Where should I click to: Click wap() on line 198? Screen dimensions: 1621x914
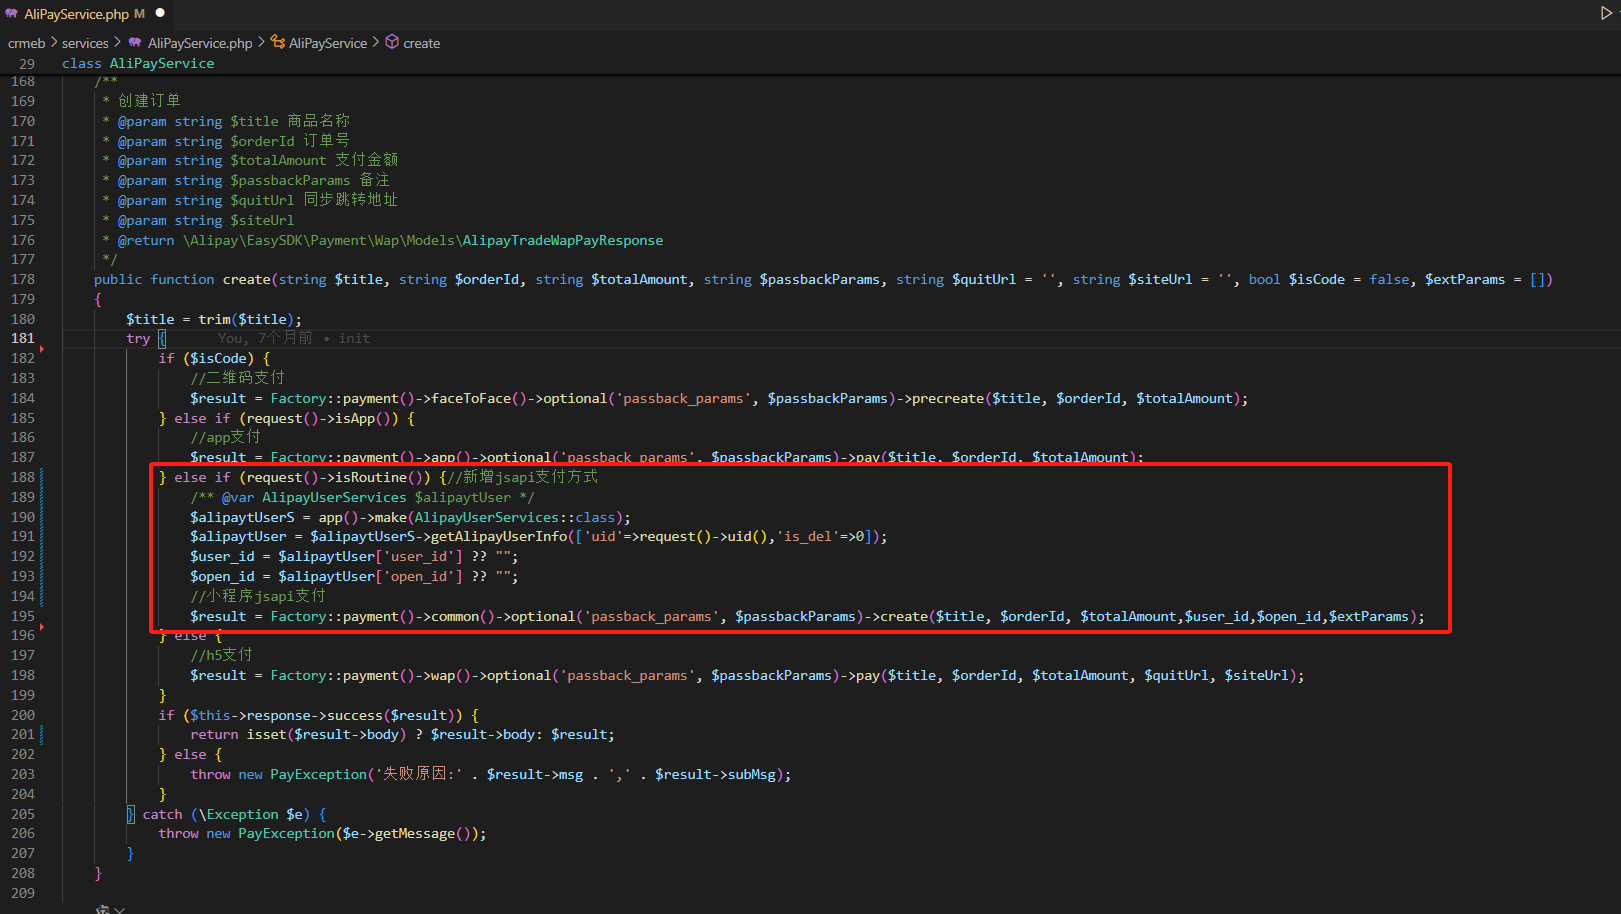pos(451,675)
